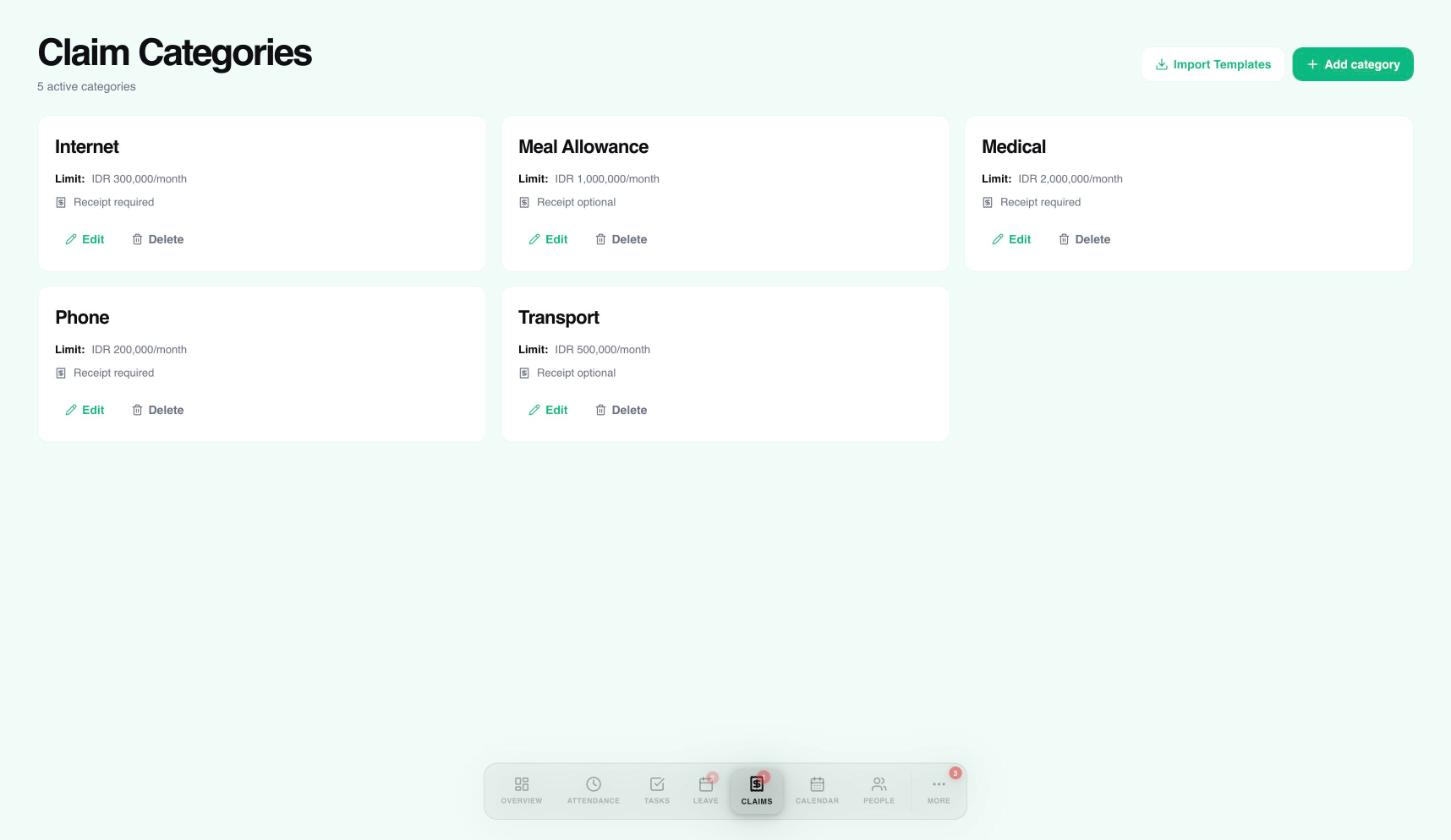
Task: Delete the Meal Allowance category
Action: [621, 239]
